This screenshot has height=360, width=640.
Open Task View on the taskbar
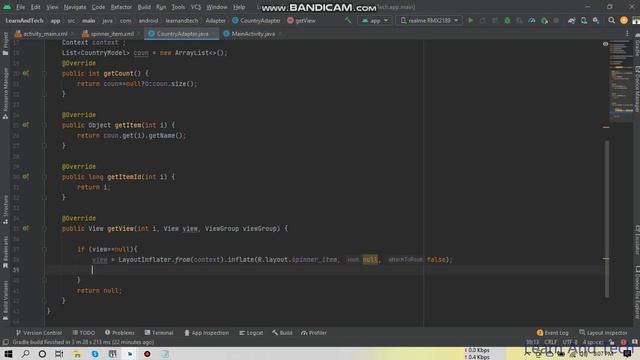coord(59,353)
